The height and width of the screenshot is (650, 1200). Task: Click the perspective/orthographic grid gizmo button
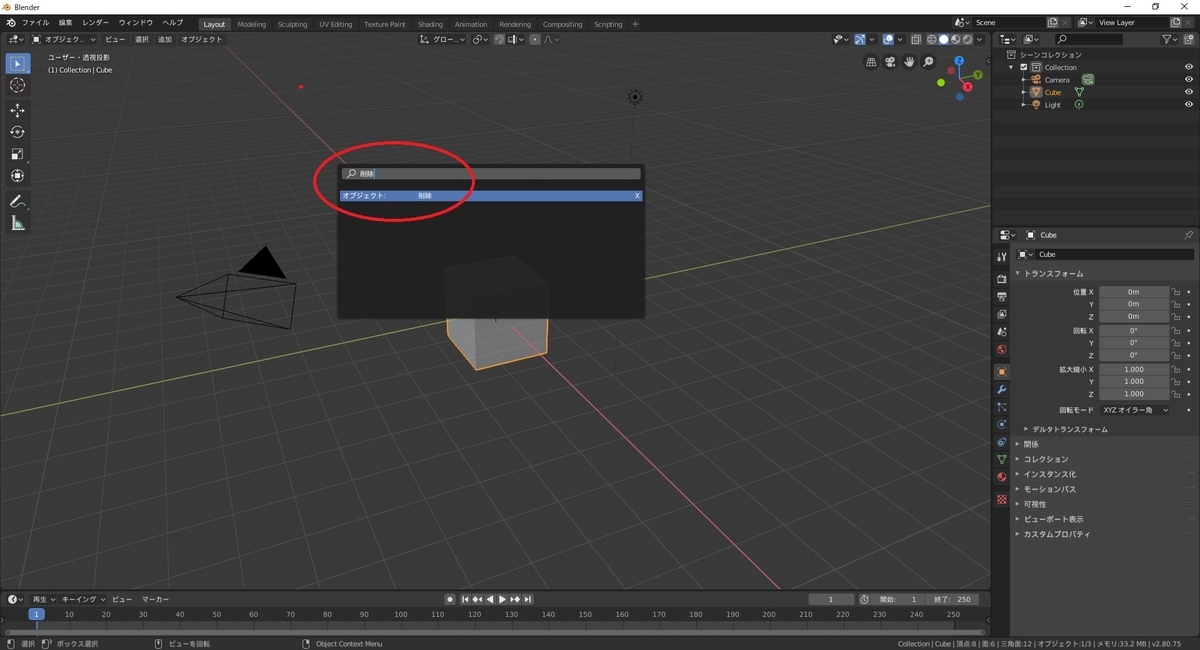[x=871, y=62]
